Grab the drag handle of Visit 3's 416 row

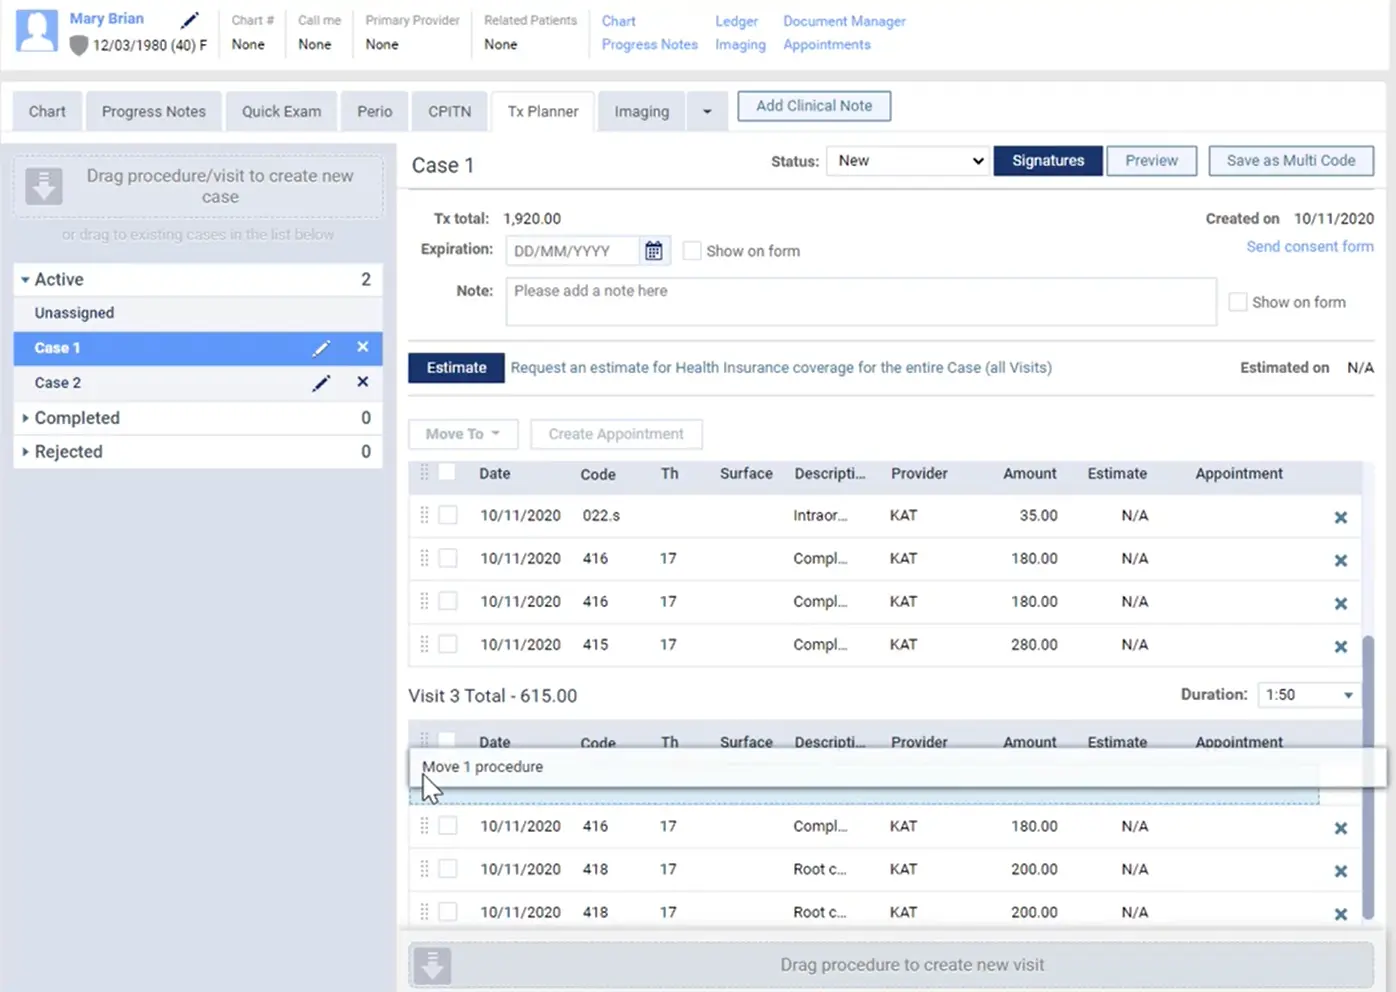424,826
